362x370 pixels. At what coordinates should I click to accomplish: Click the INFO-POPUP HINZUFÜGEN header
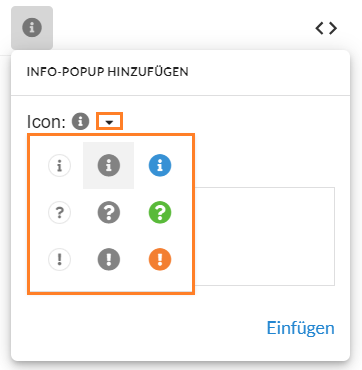coord(108,72)
